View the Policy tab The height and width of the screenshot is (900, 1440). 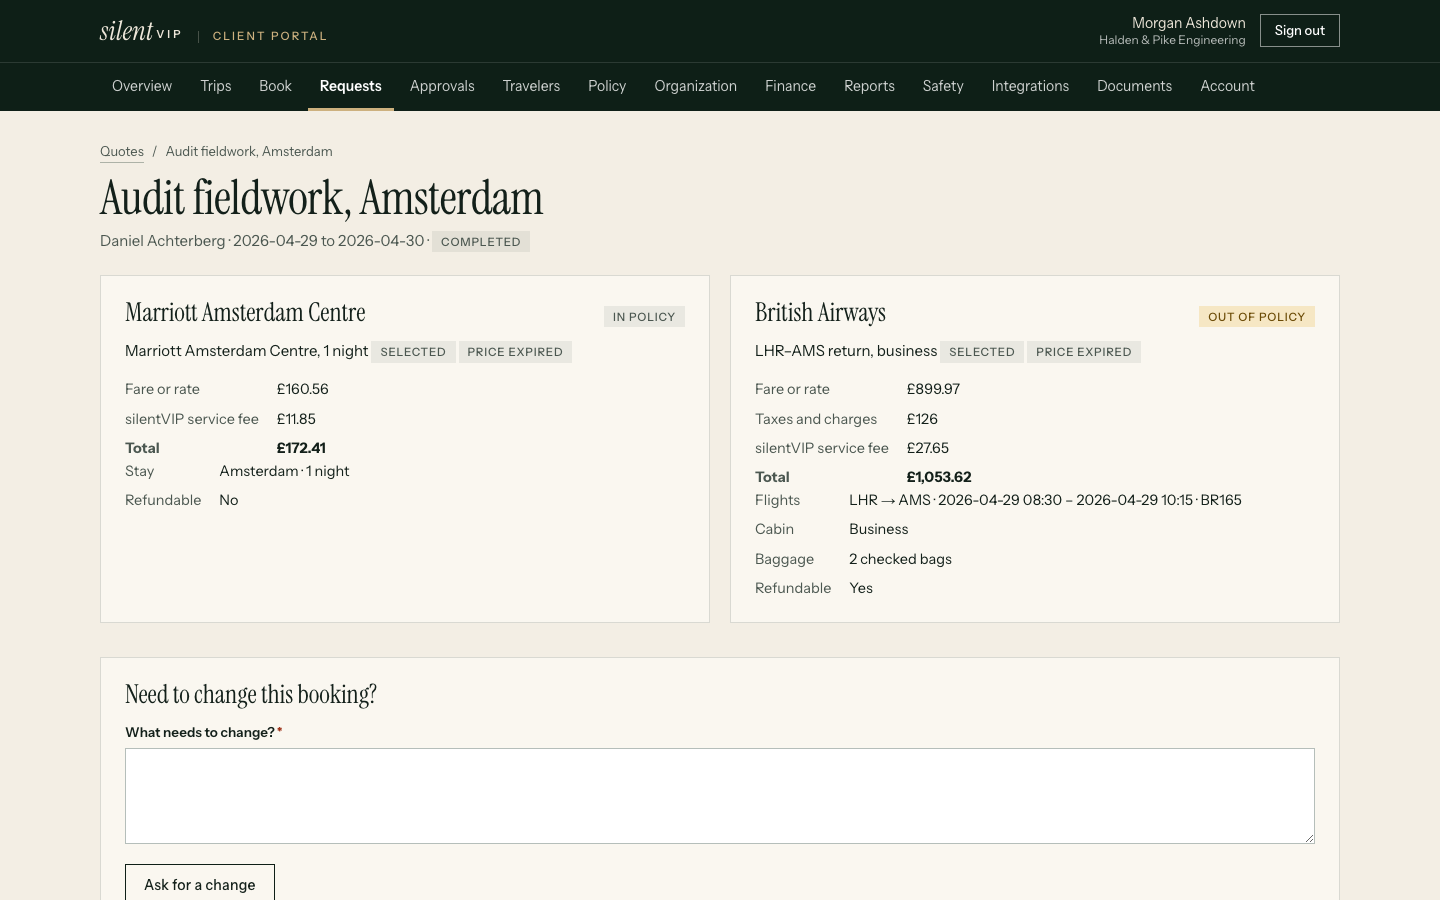tap(607, 86)
